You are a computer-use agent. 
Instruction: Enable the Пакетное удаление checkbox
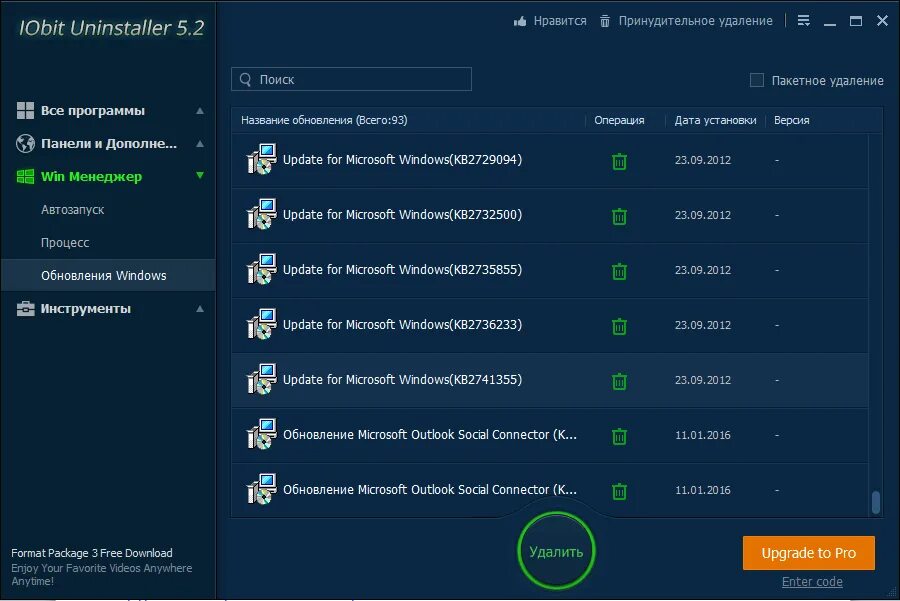[757, 80]
